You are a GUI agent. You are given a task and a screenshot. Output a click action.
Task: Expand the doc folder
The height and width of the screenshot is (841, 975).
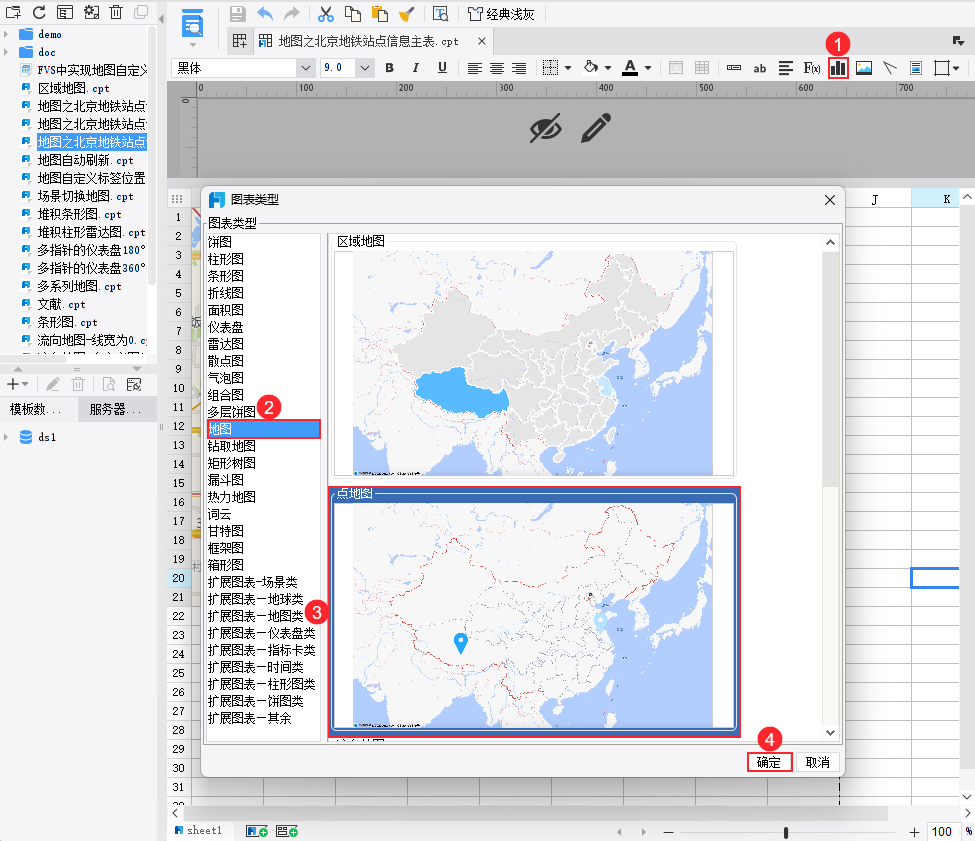(x=6, y=52)
